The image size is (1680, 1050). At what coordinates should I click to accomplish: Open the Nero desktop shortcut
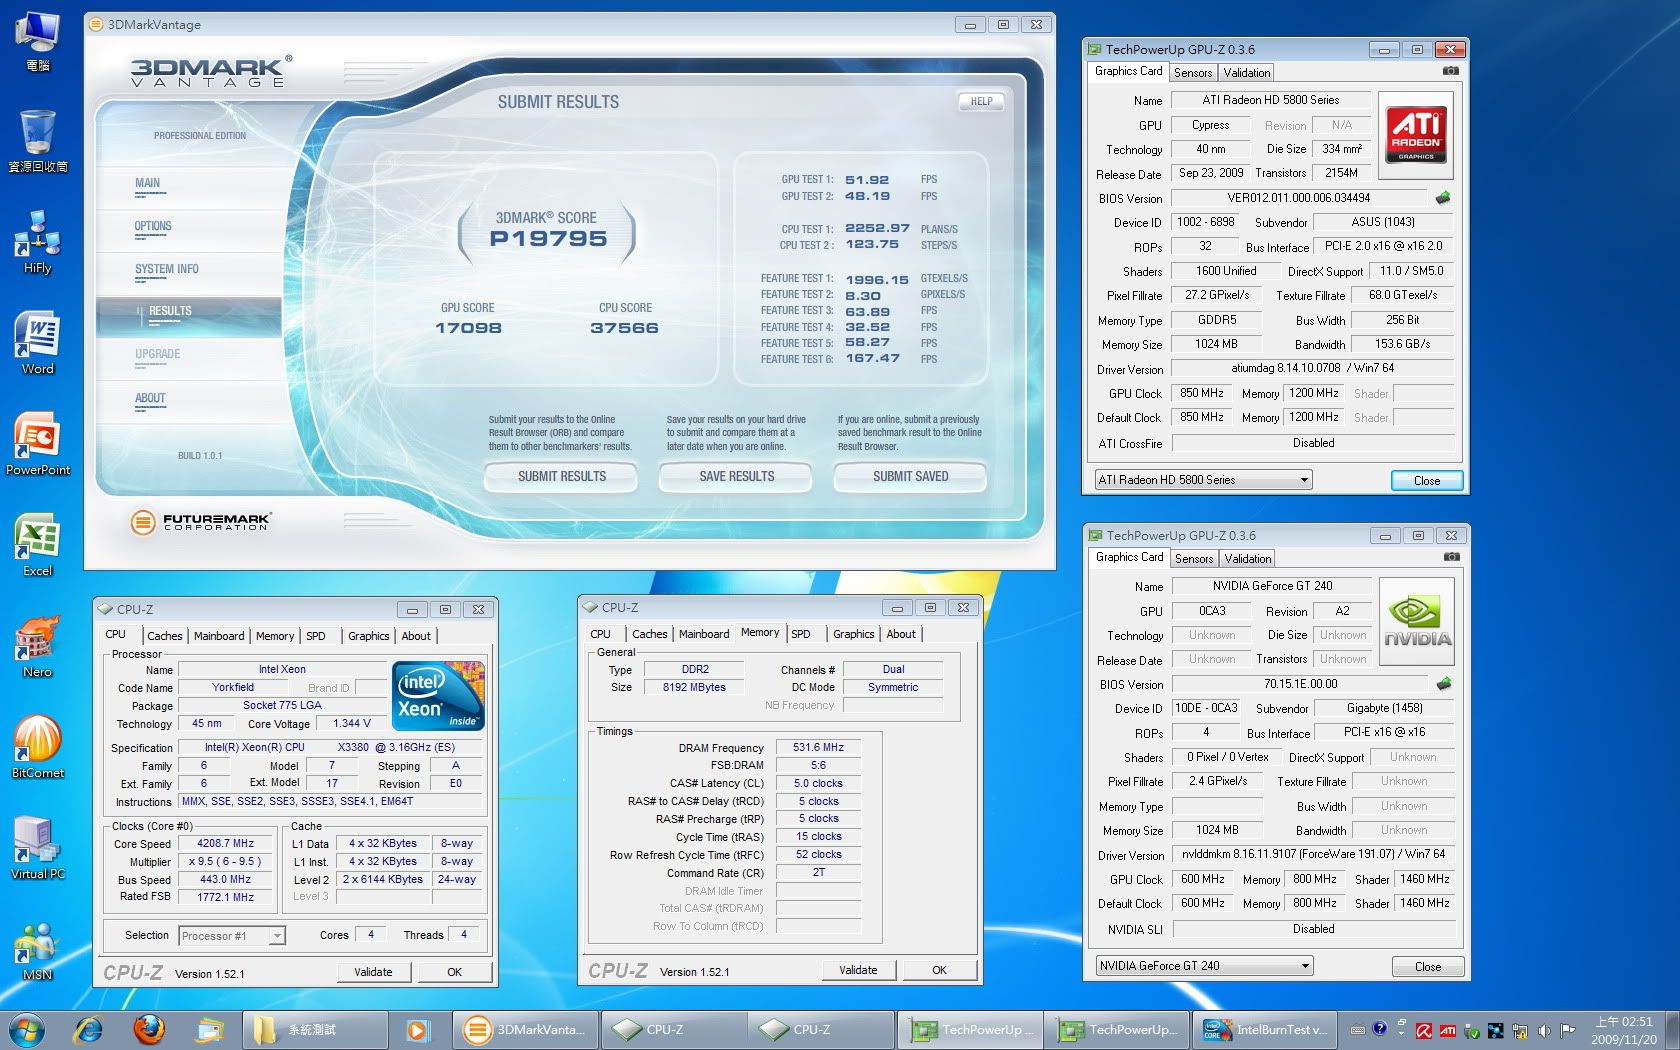[x=37, y=646]
